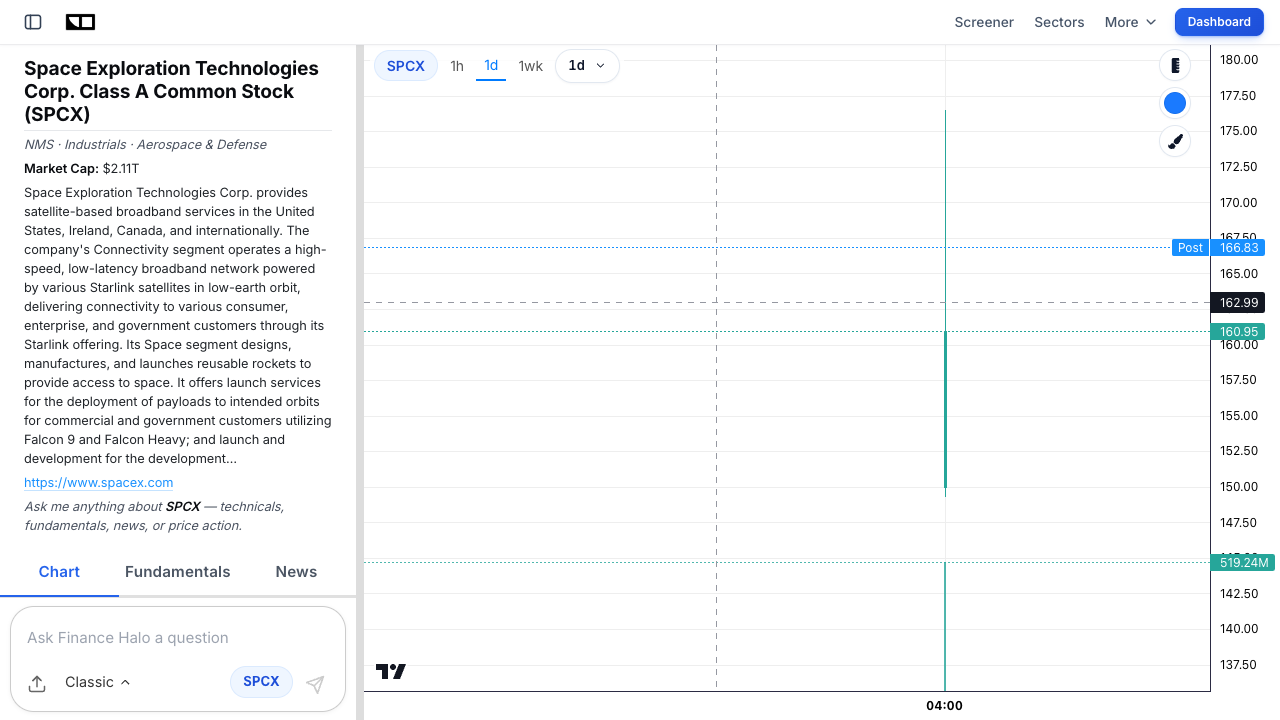This screenshot has height=720, width=1280.
Task: Click the panel resize divider handle
Action: coord(360,382)
